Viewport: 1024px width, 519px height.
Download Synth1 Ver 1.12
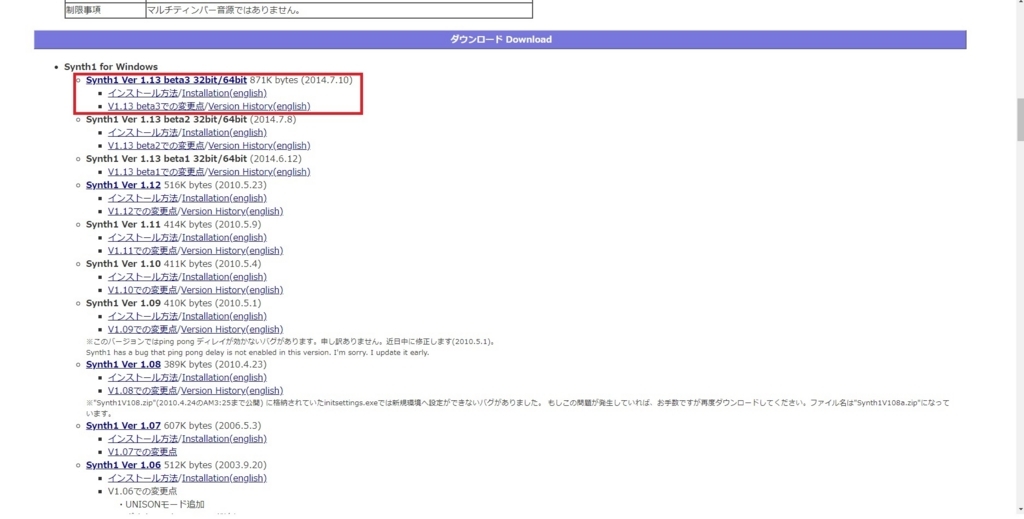(x=123, y=185)
